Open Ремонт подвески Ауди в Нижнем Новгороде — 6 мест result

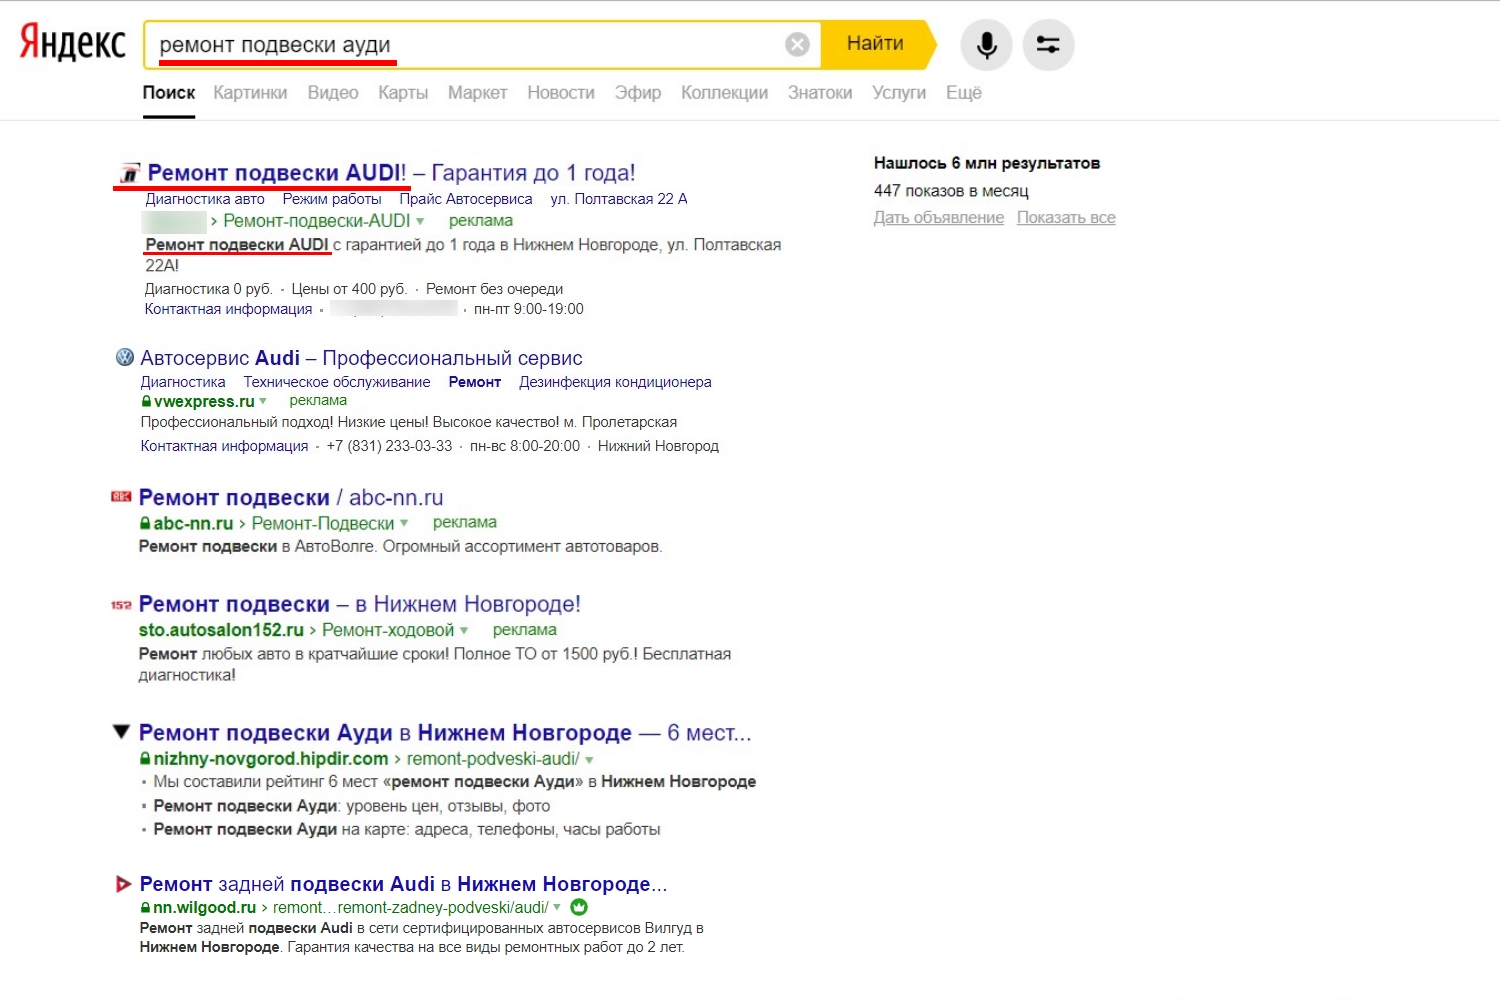point(445,733)
